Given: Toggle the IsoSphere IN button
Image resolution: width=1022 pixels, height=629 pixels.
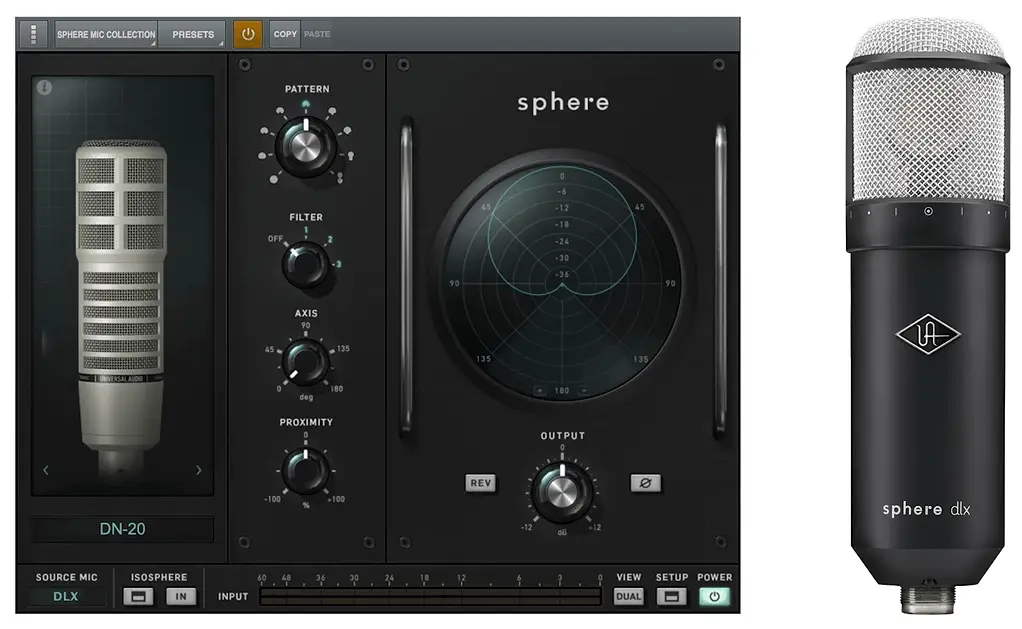Looking at the screenshot, I should click(x=181, y=596).
